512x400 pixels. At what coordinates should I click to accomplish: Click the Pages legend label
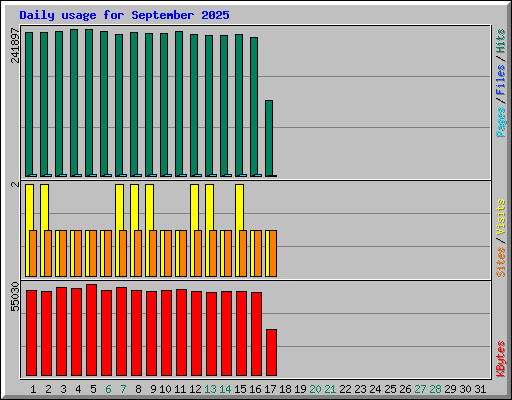[500, 122]
